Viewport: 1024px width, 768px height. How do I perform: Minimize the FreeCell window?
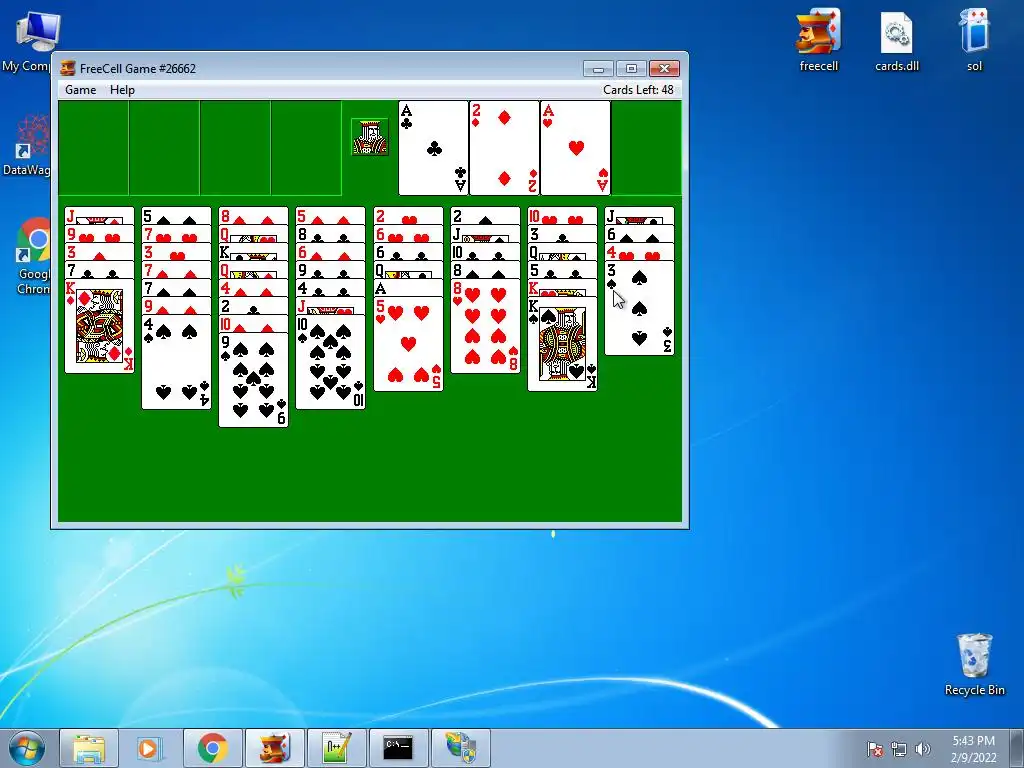pos(598,69)
